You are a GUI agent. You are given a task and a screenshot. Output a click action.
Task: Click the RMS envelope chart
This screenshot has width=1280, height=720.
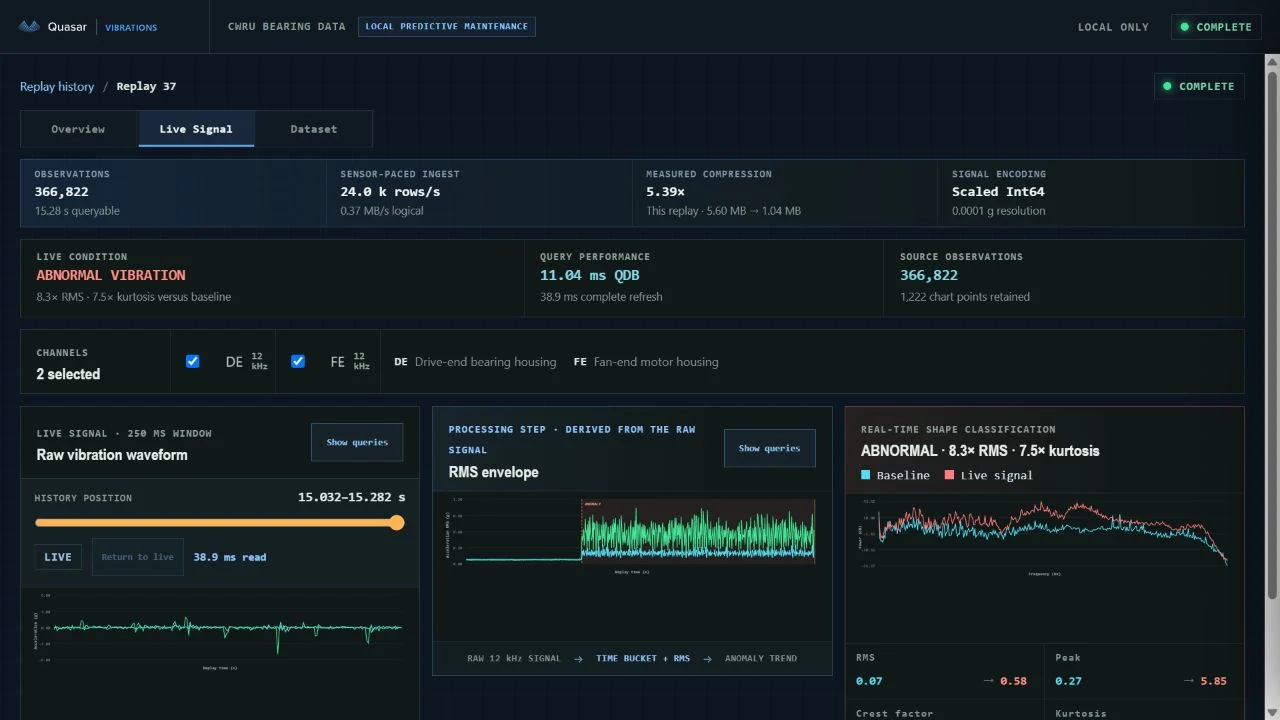[632, 535]
